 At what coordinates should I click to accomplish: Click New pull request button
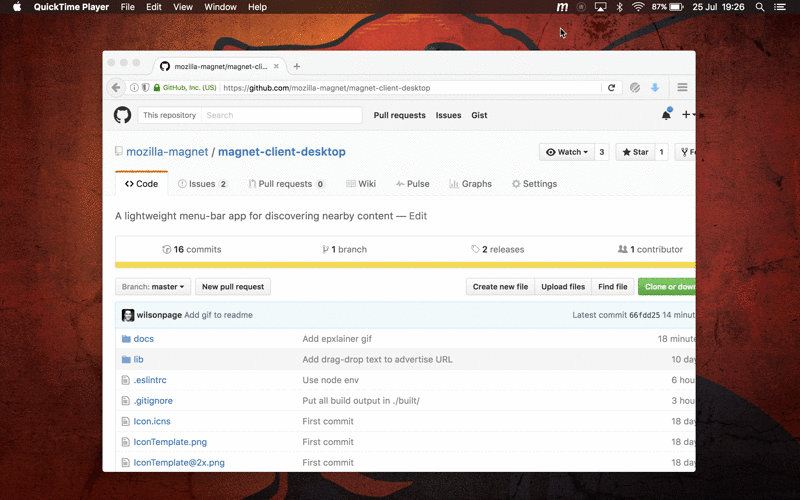point(233,287)
